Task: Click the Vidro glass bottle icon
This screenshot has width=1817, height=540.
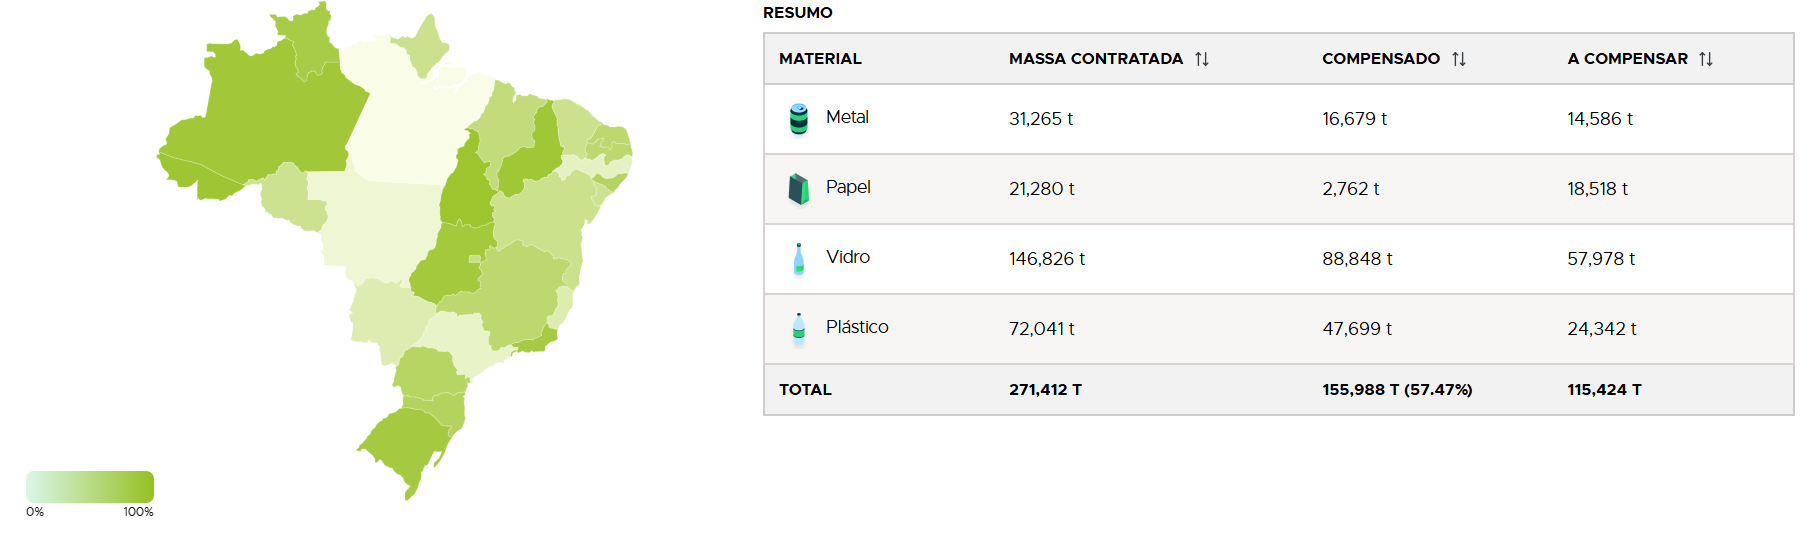Action: point(798,259)
